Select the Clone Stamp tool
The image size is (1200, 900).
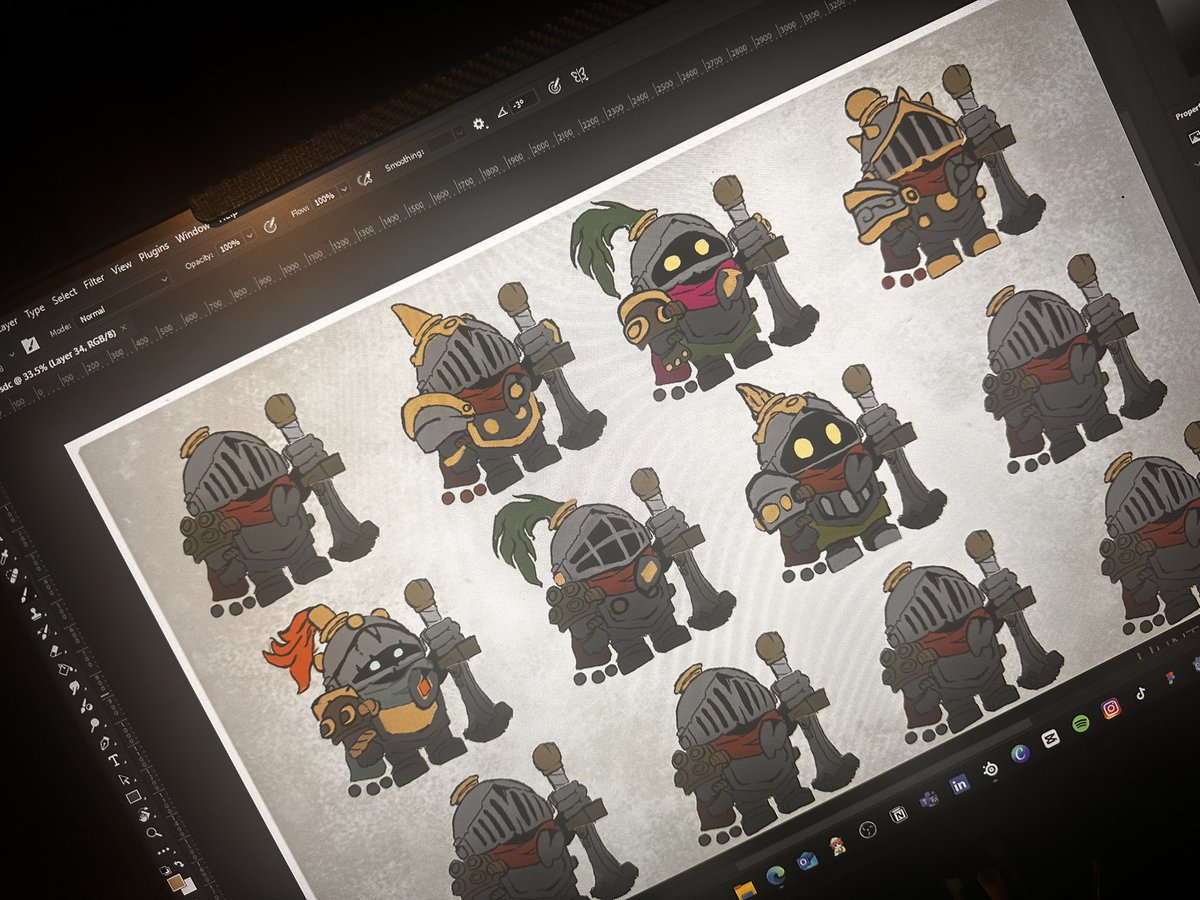coord(35,613)
